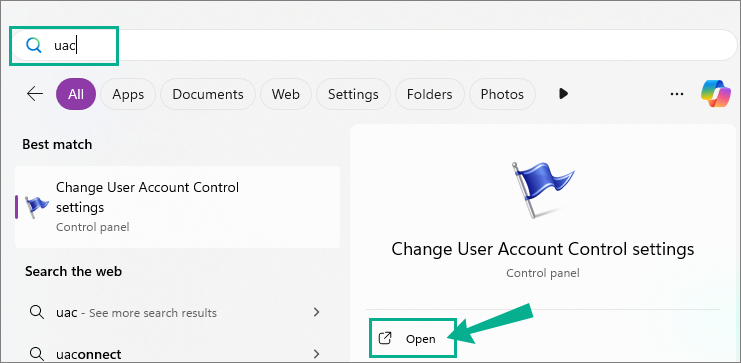
Task: Show more filter tabs with the play arrow
Action: [563, 94]
